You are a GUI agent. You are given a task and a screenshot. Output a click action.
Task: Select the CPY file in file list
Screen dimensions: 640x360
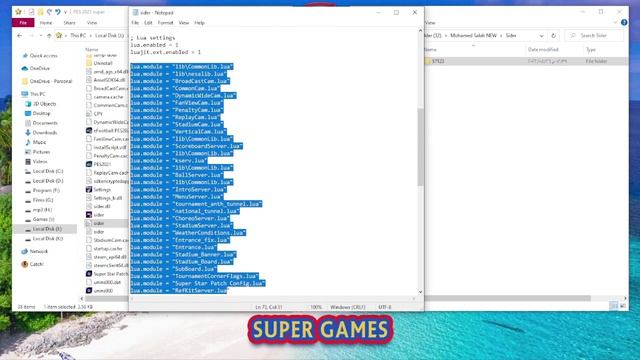(98, 113)
